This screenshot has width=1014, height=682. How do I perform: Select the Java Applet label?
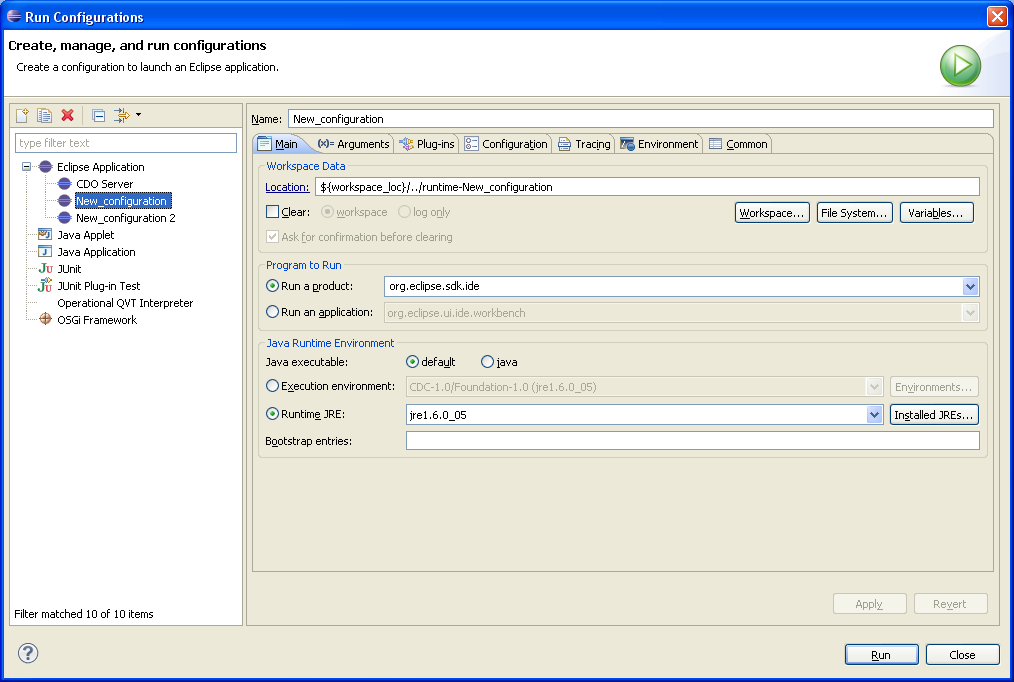pyautogui.click(x=85, y=235)
